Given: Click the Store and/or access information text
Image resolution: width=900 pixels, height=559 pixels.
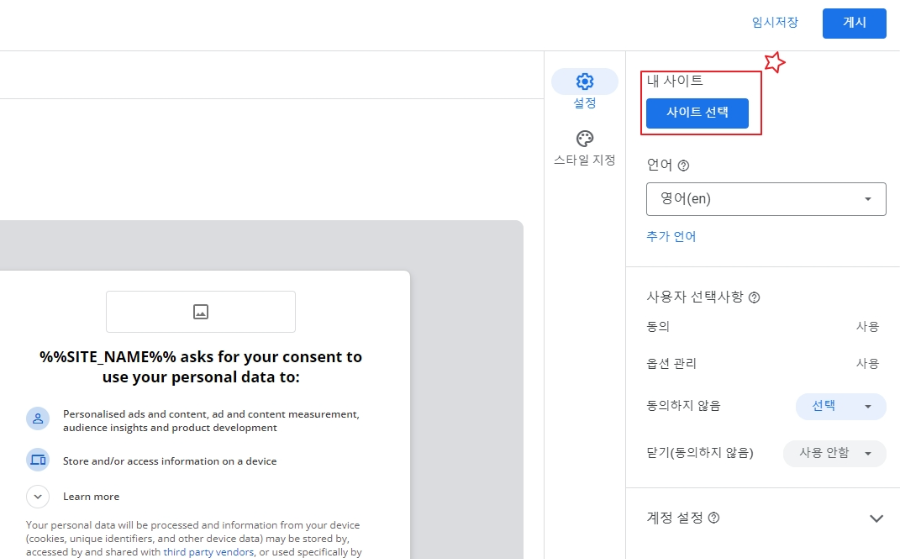Looking at the screenshot, I should click(x=170, y=461).
